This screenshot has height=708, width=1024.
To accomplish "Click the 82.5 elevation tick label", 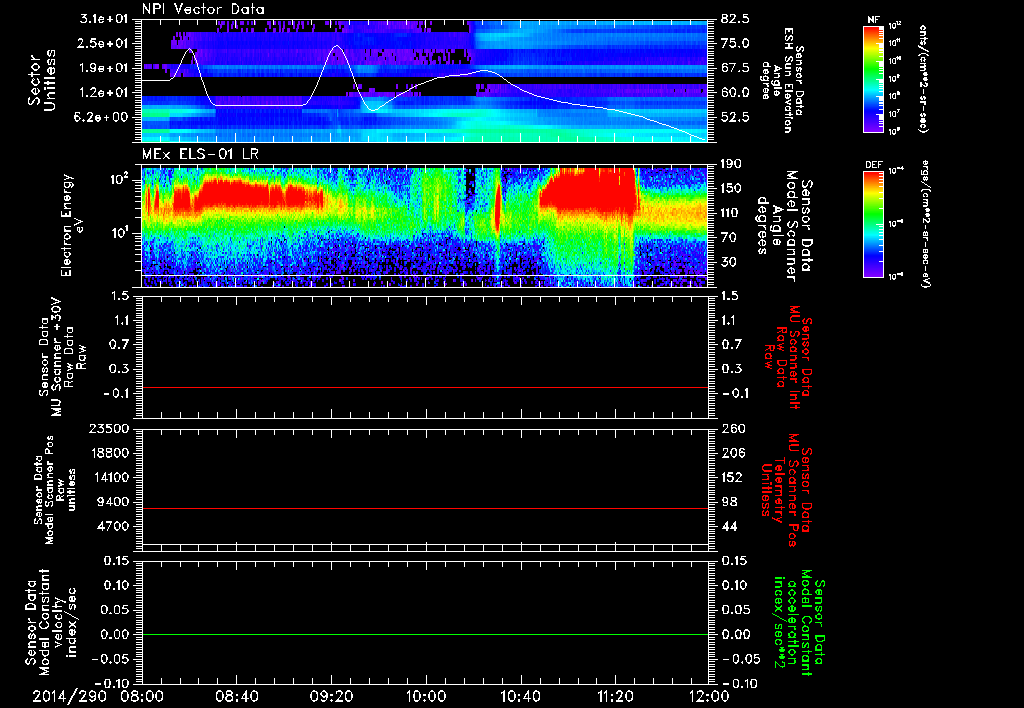I will [x=735, y=19].
